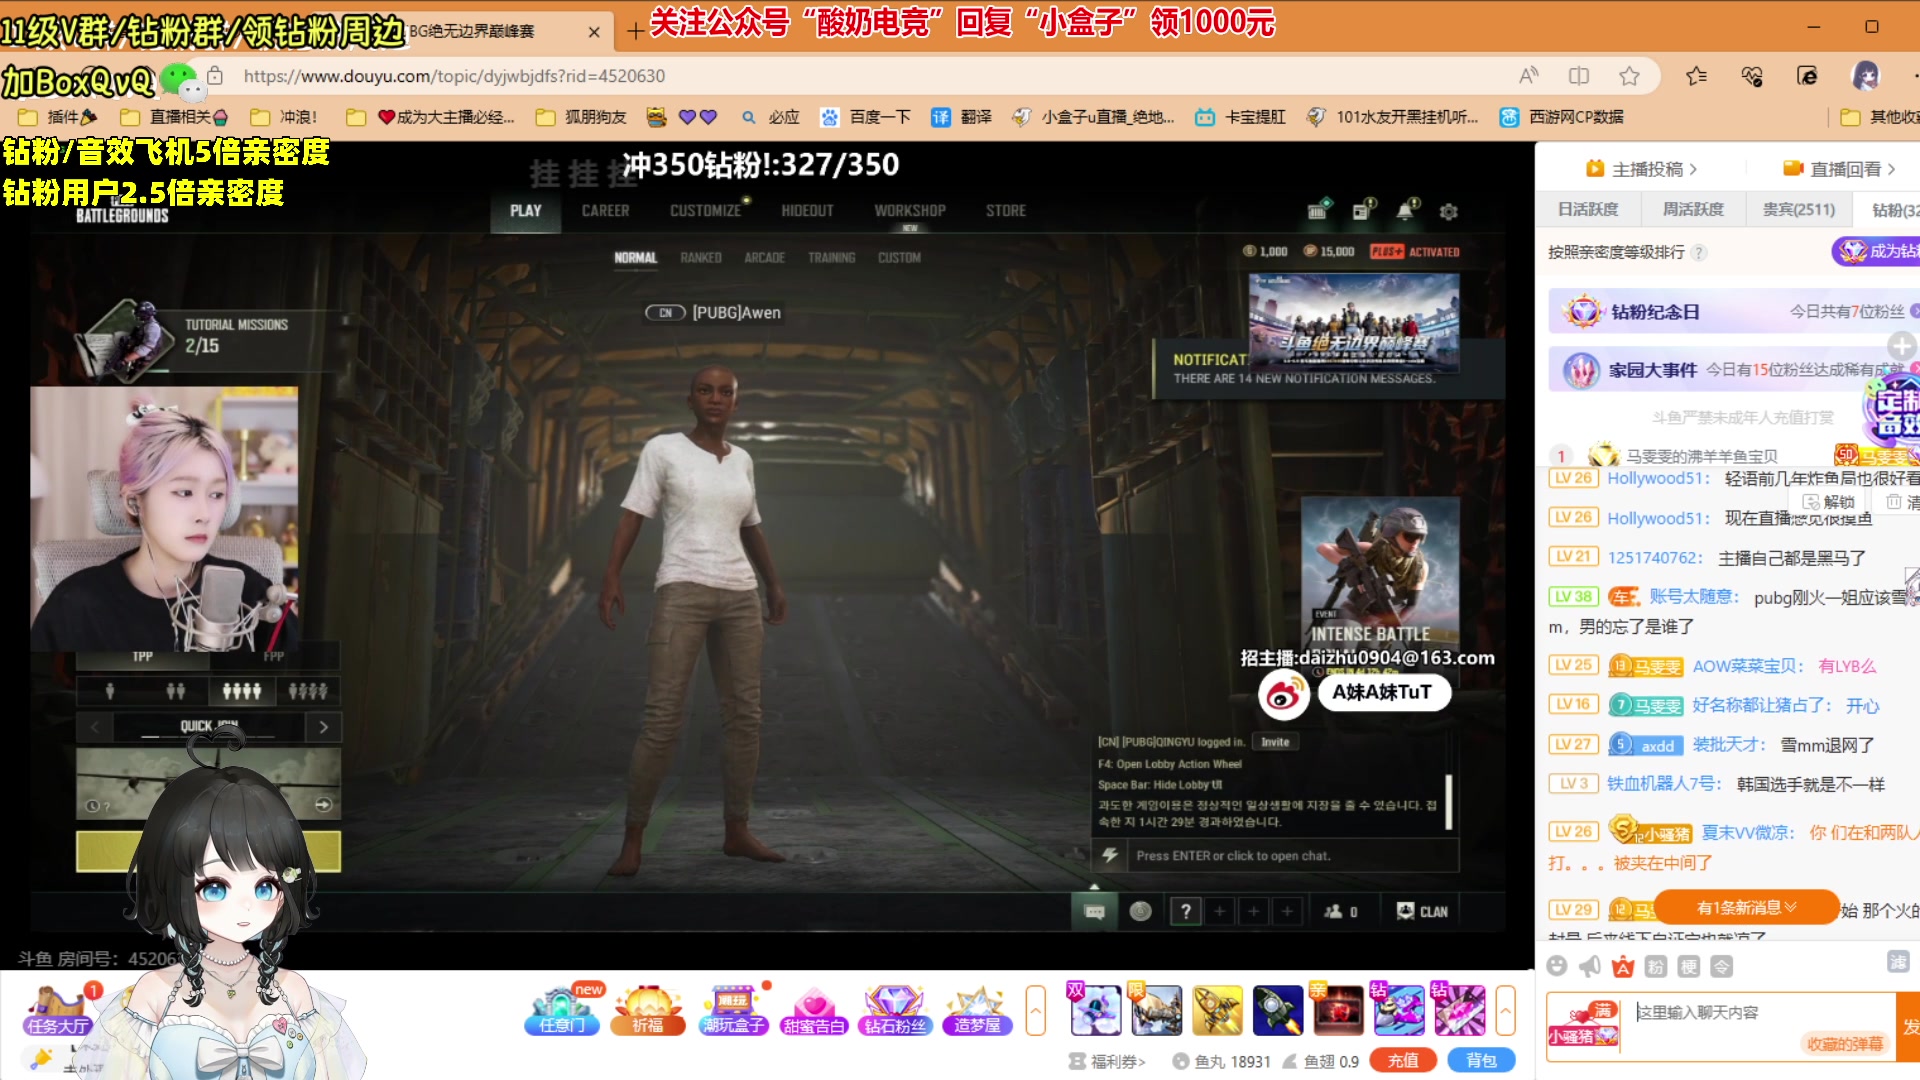Expand the gift list up-arrow on right
1920x1080 pixels.
click(1505, 1010)
